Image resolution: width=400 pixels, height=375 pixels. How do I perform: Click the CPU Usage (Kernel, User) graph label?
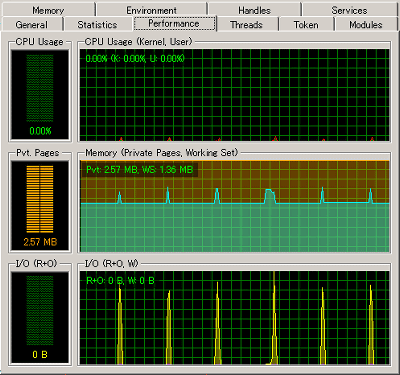coord(139,42)
